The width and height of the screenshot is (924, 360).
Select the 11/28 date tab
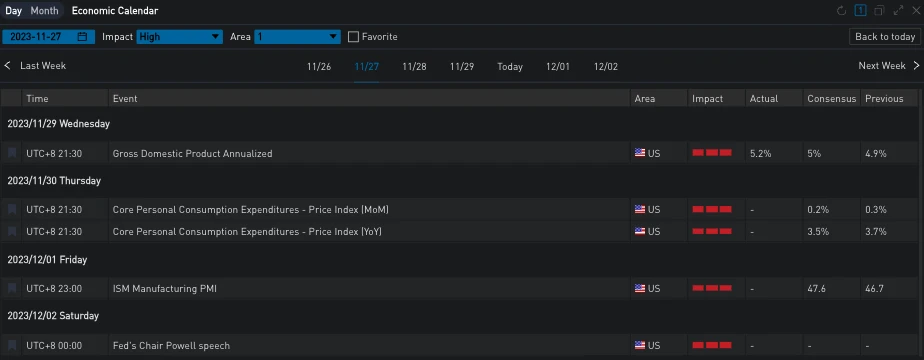pos(414,67)
